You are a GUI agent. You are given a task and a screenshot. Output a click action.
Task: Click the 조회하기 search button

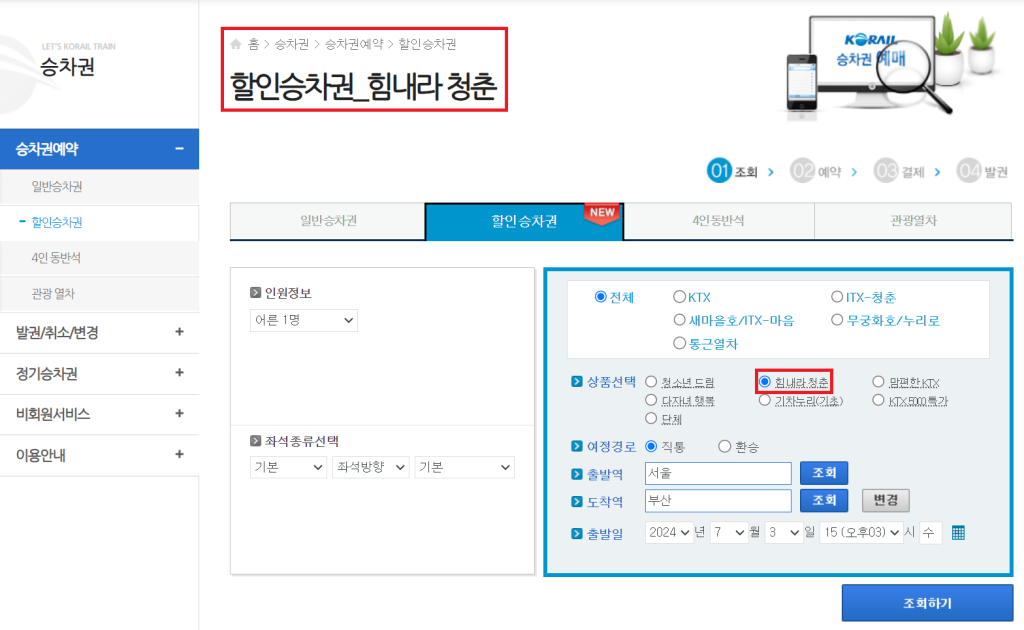click(x=926, y=604)
